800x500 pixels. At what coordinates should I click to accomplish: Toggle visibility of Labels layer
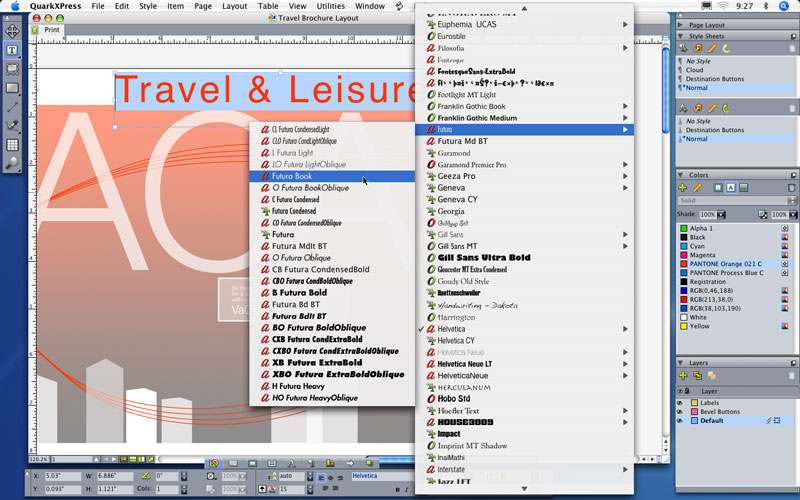click(680, 403)
